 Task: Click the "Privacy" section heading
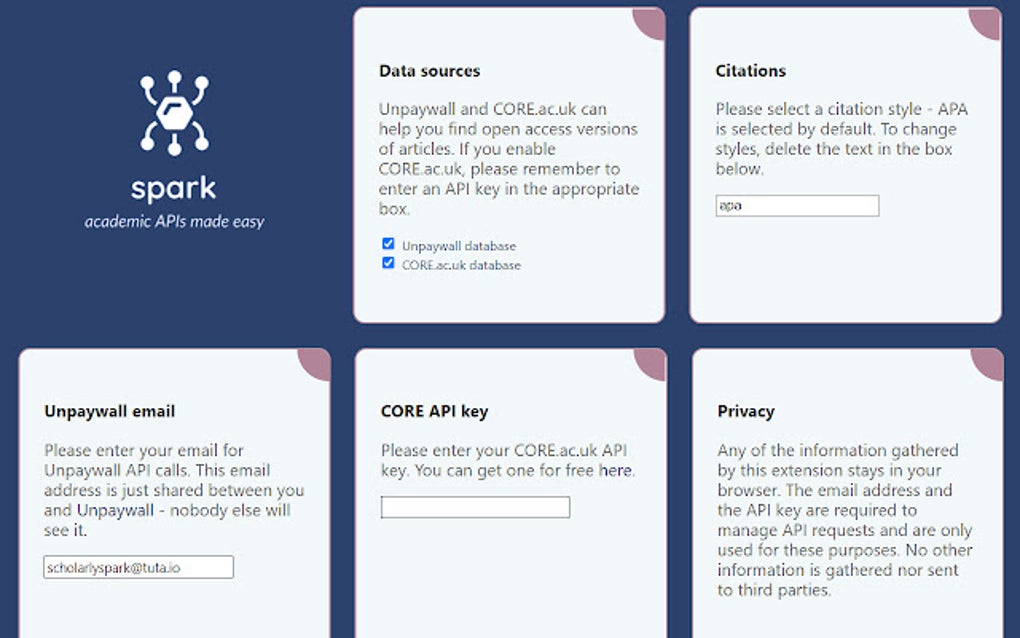click(x=746, y=411)
